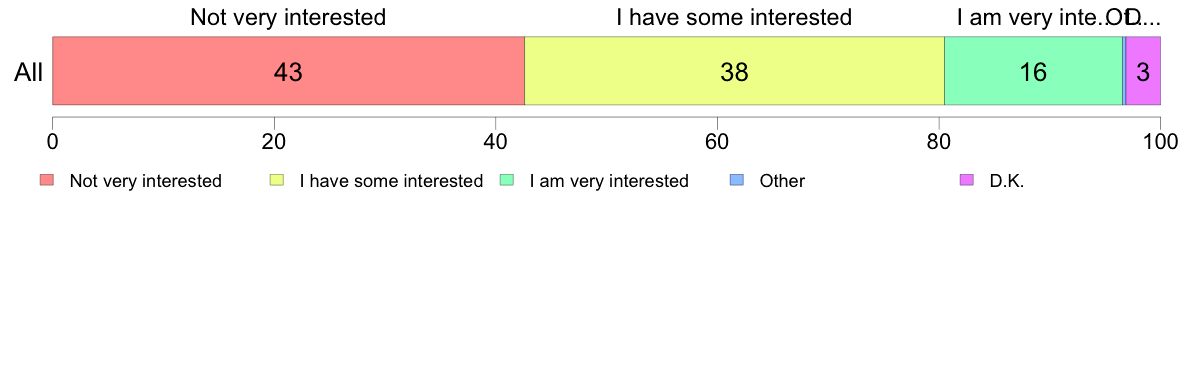This screenshot has height=368, width=1188.
Task: Click the 'I am very interested' legend label
Action: [x=609, y=181]
